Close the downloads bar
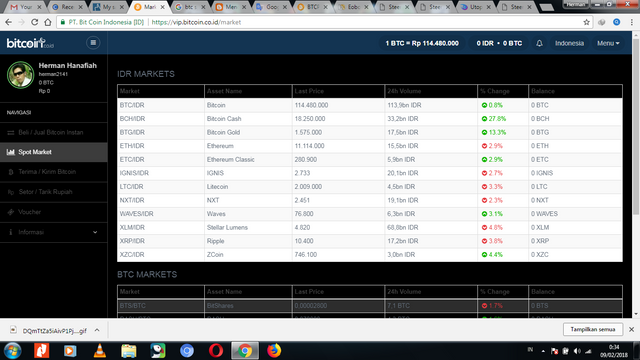Screen dimensions: 640x360 pyautogui.click(x=631, y=329)
